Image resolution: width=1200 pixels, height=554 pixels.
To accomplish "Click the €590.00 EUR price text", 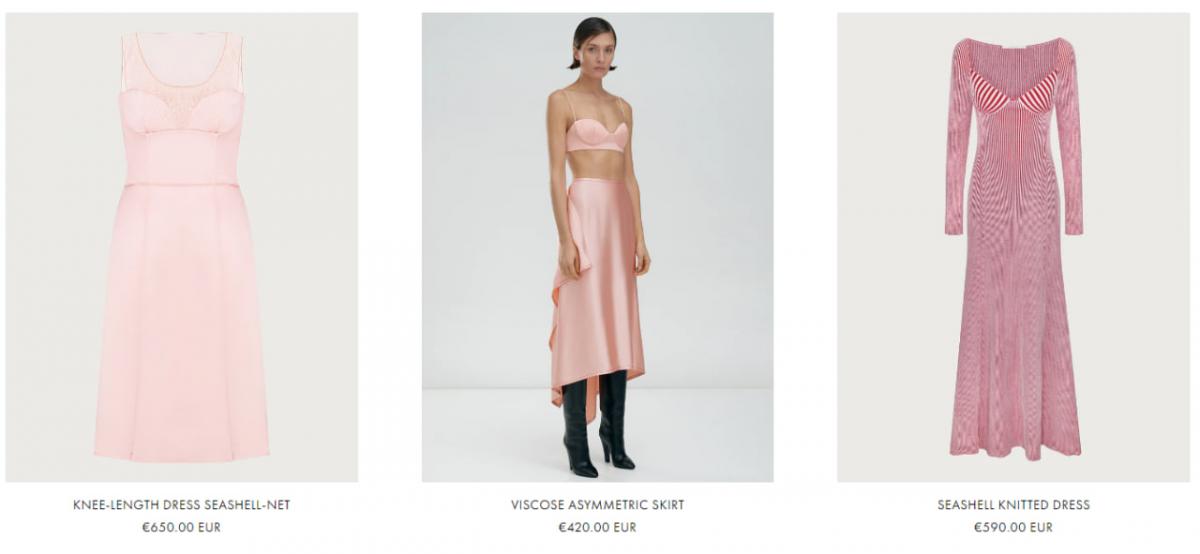I will [1013, 527].
